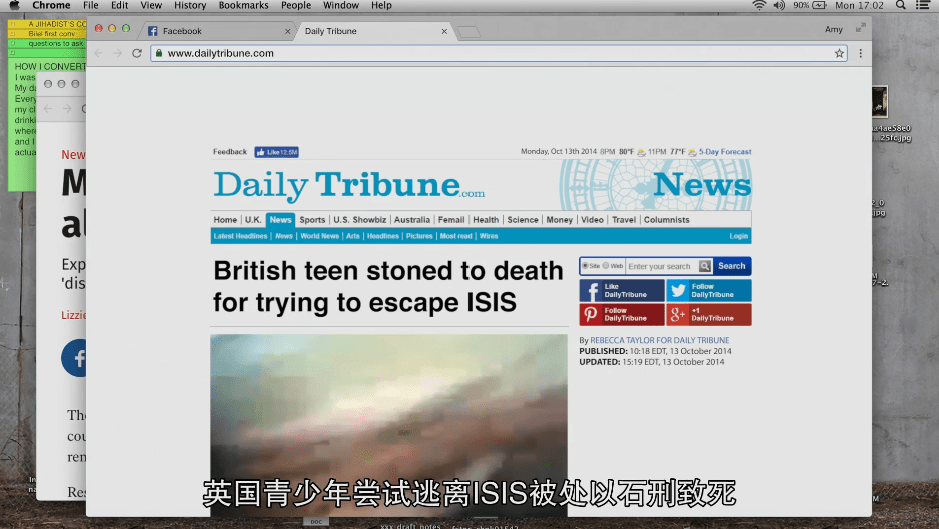Open the Video section

pyautogui.click(x=592, y=220)
